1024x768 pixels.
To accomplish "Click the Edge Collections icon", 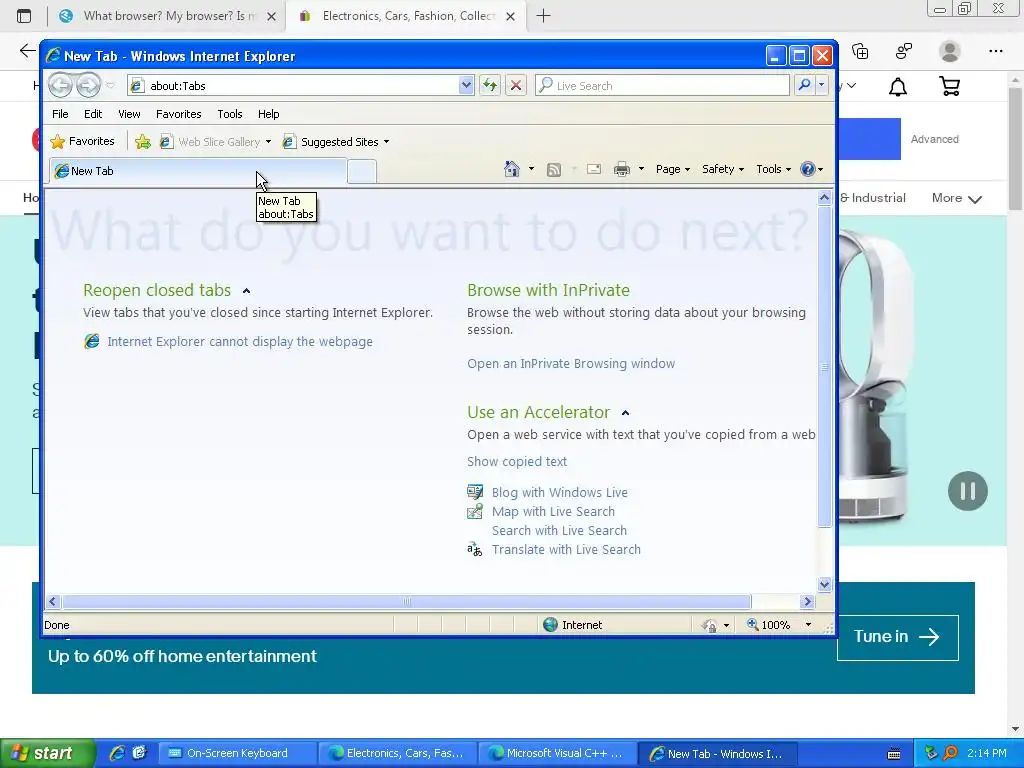I will coord(860,51).
